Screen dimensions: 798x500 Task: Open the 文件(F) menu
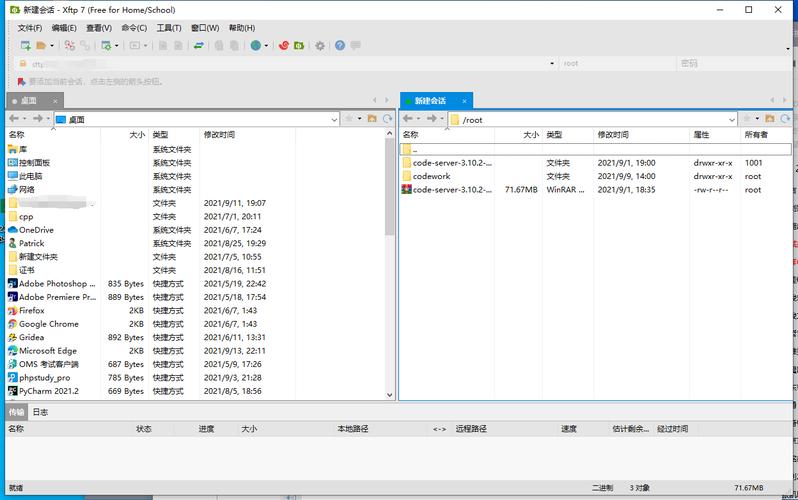pos(30,28)
